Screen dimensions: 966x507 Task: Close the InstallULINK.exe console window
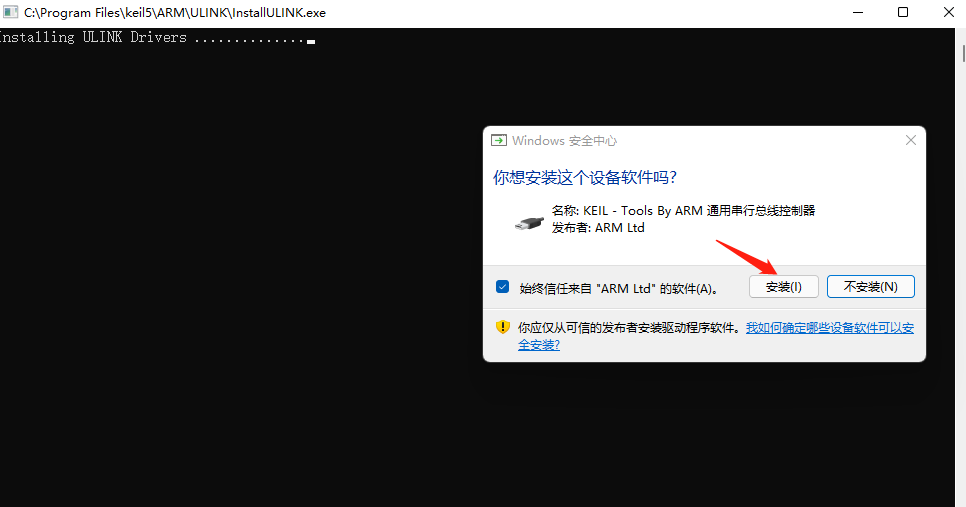tap(949, 12)
